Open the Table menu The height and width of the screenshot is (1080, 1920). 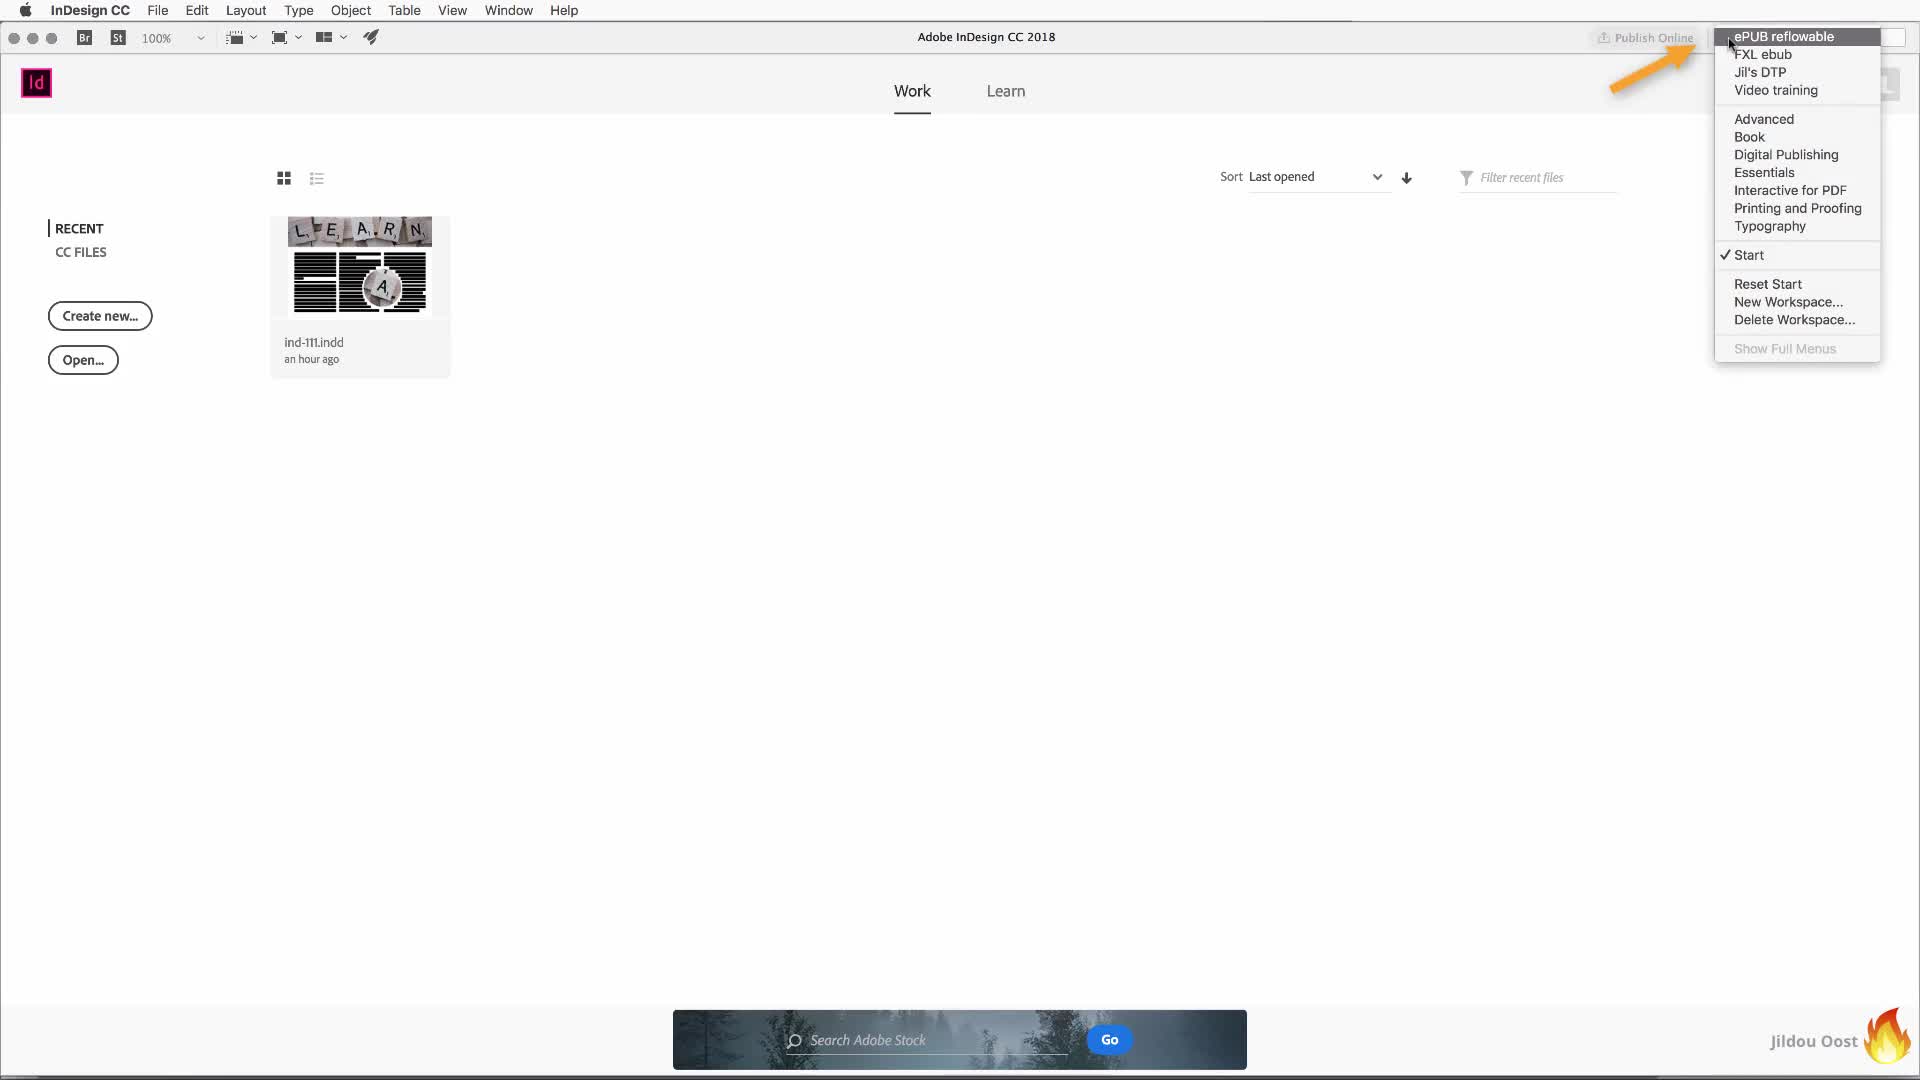(404, 10)
